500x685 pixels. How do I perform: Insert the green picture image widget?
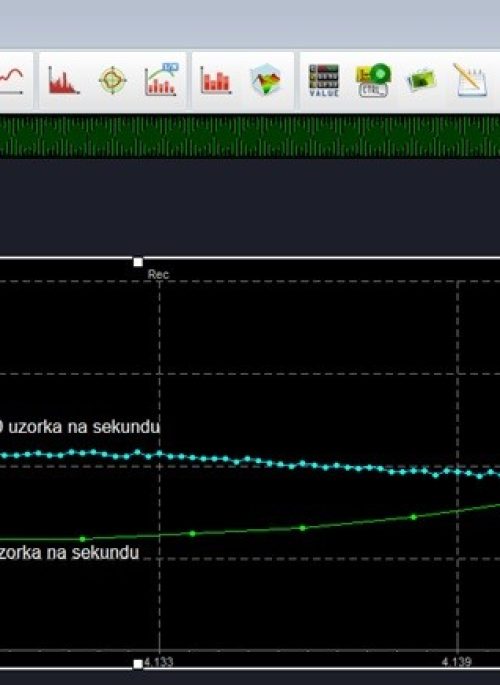click(421, 81)
